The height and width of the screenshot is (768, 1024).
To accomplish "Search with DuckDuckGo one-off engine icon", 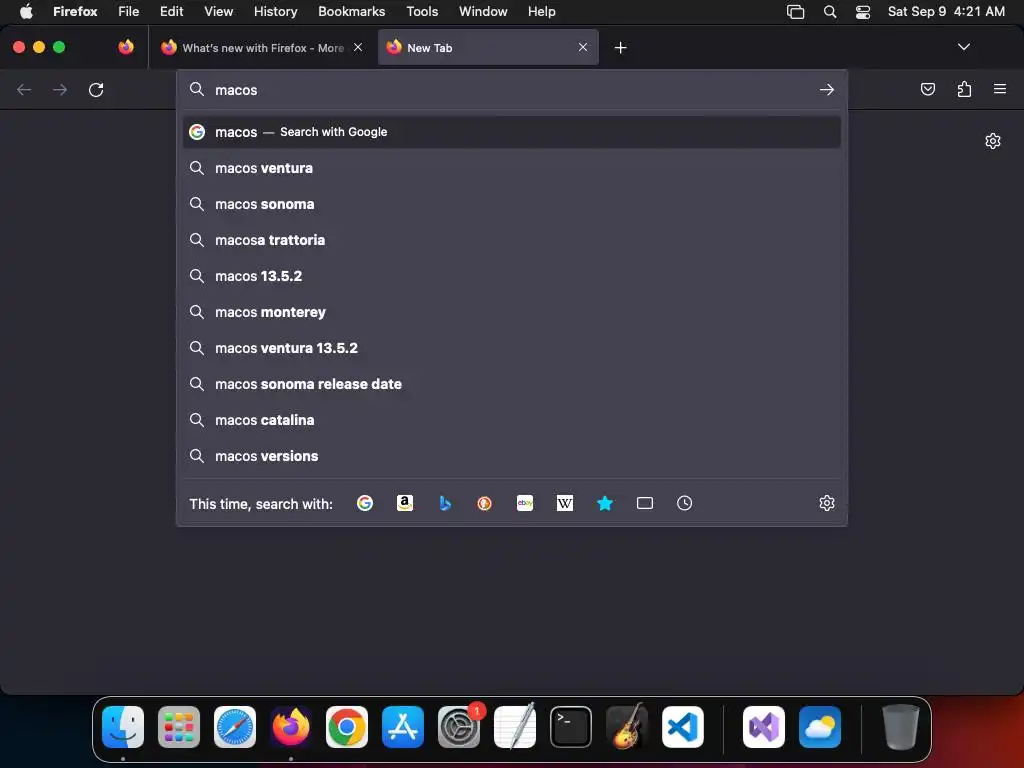I will [485, 503].
